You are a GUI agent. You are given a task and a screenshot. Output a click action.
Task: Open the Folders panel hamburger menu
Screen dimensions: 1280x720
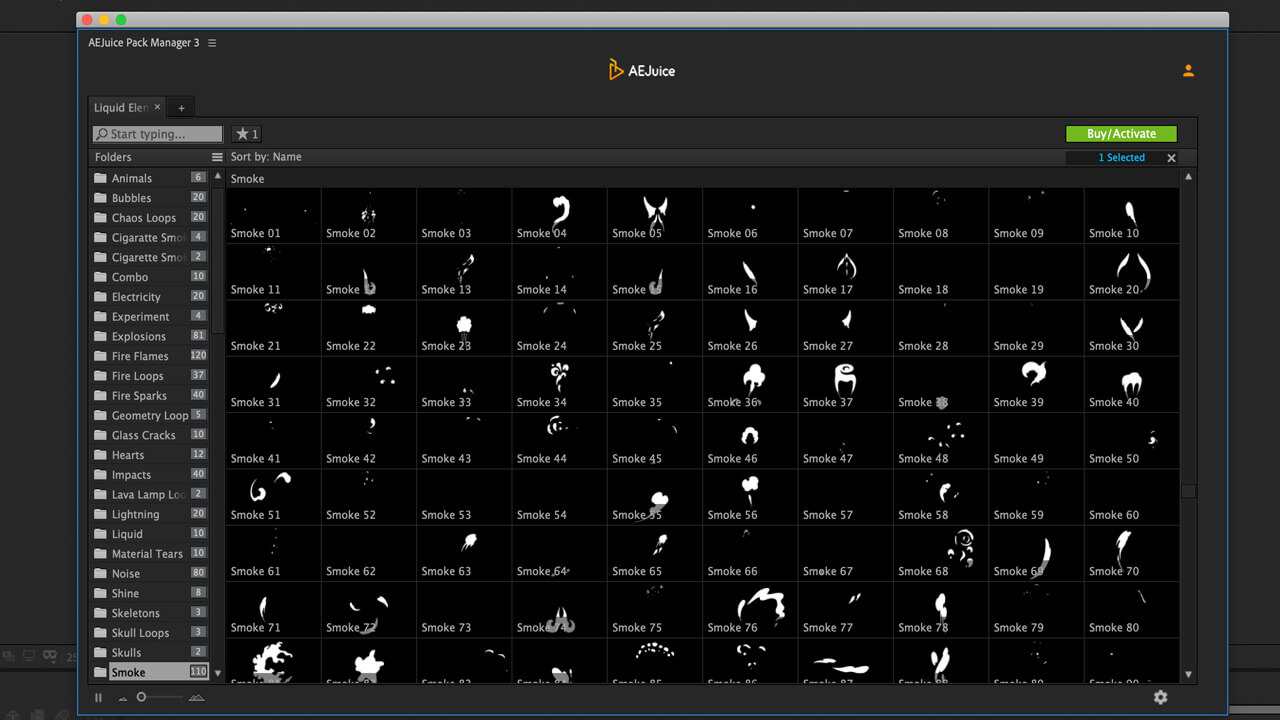coord(217,157)
